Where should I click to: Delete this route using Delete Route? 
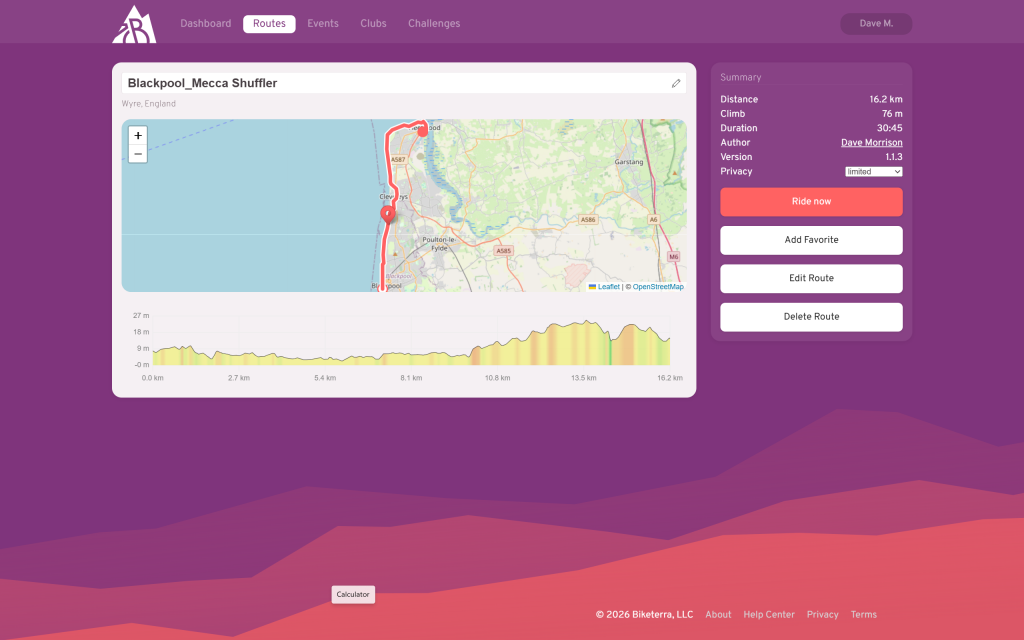click(811, 317)
